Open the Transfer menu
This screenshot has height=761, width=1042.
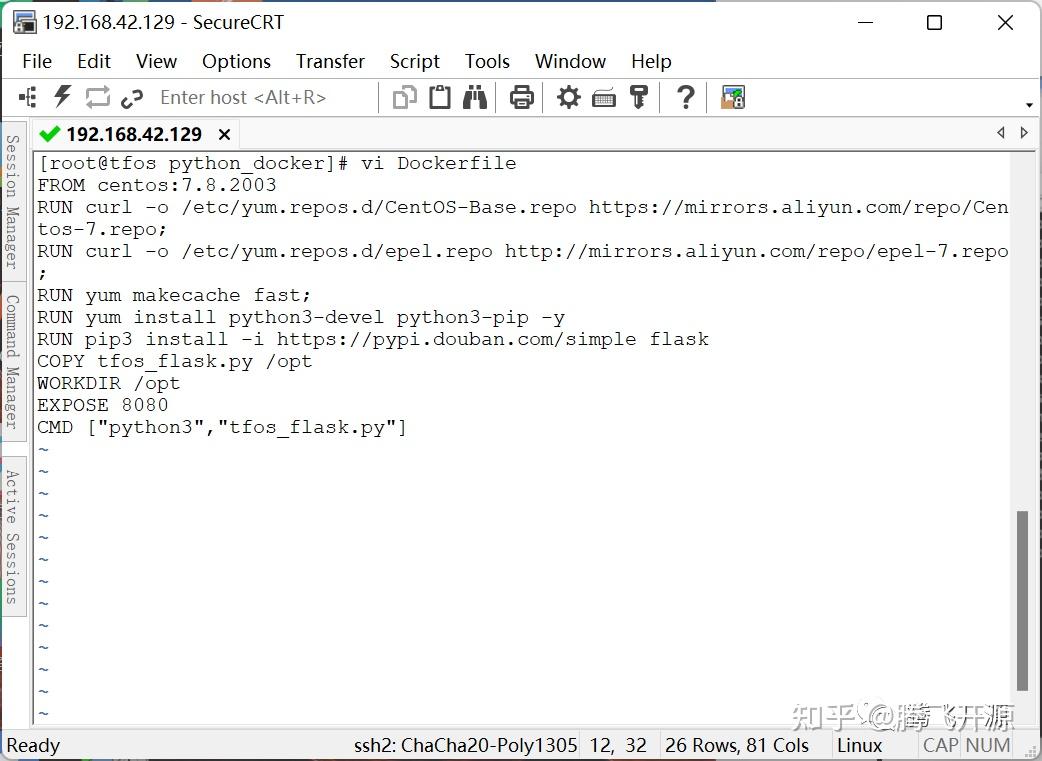tap(330, 61)
